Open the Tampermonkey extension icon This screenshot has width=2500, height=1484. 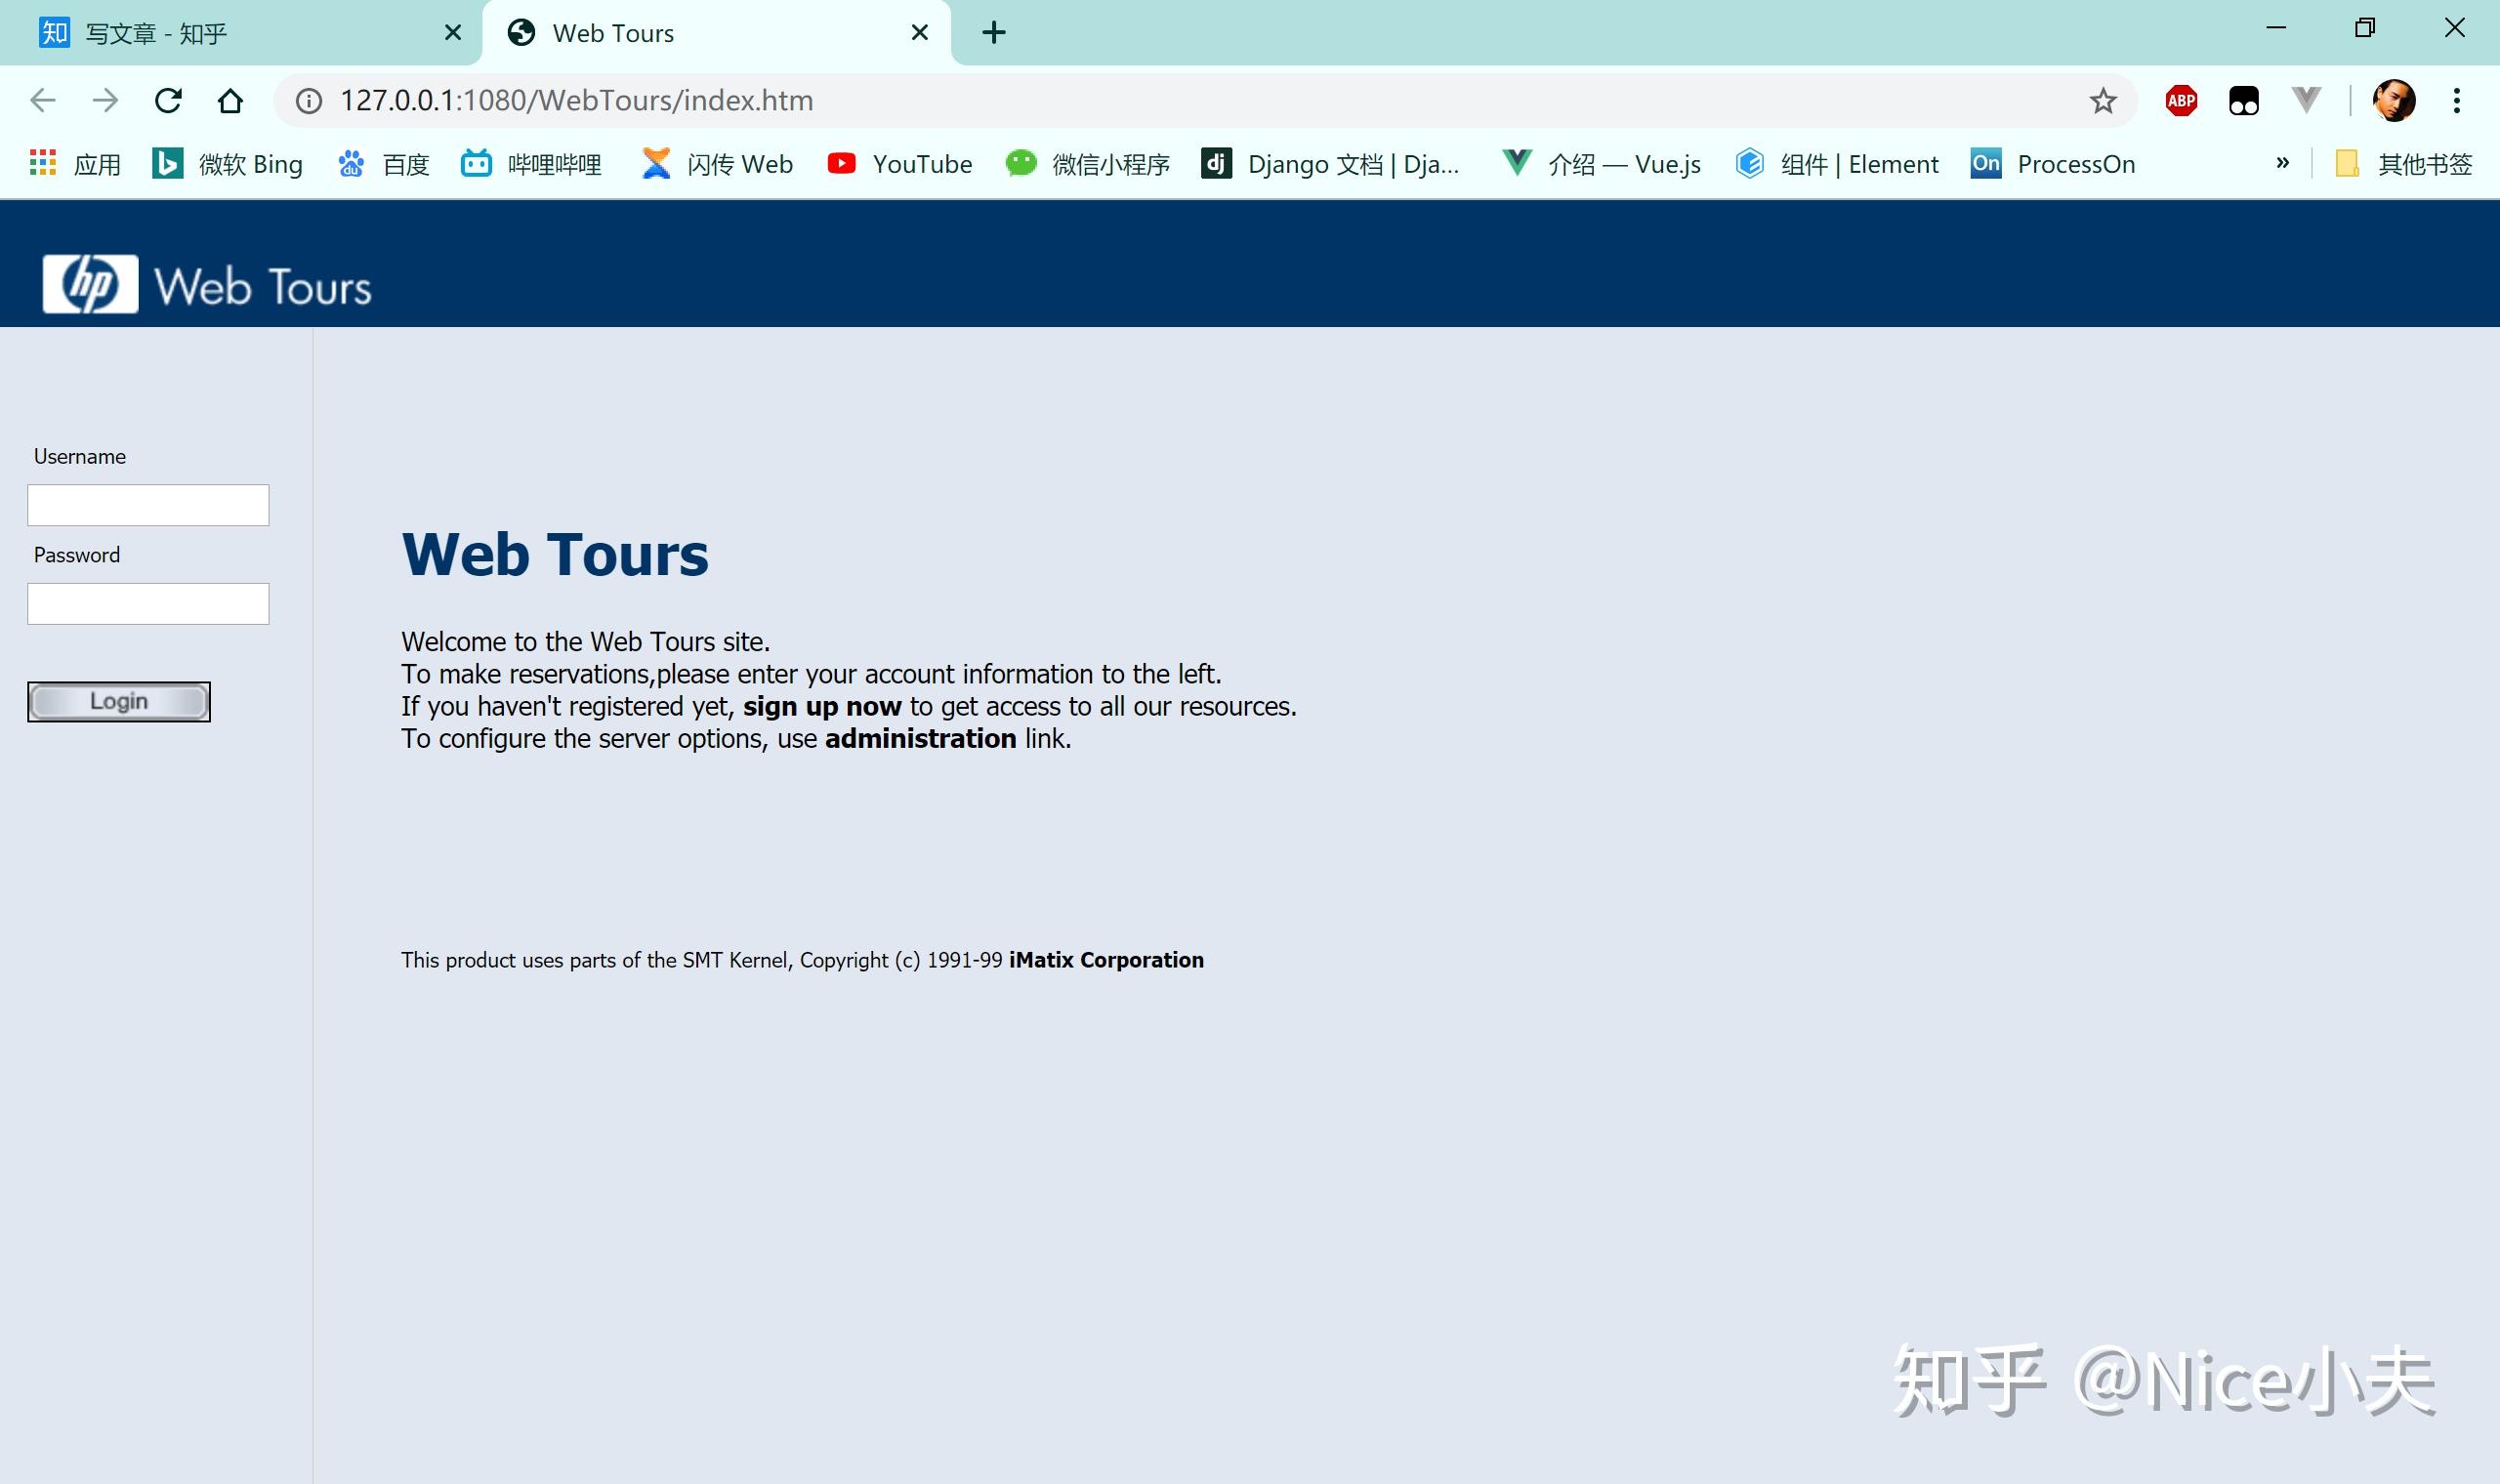[2243, 100]
